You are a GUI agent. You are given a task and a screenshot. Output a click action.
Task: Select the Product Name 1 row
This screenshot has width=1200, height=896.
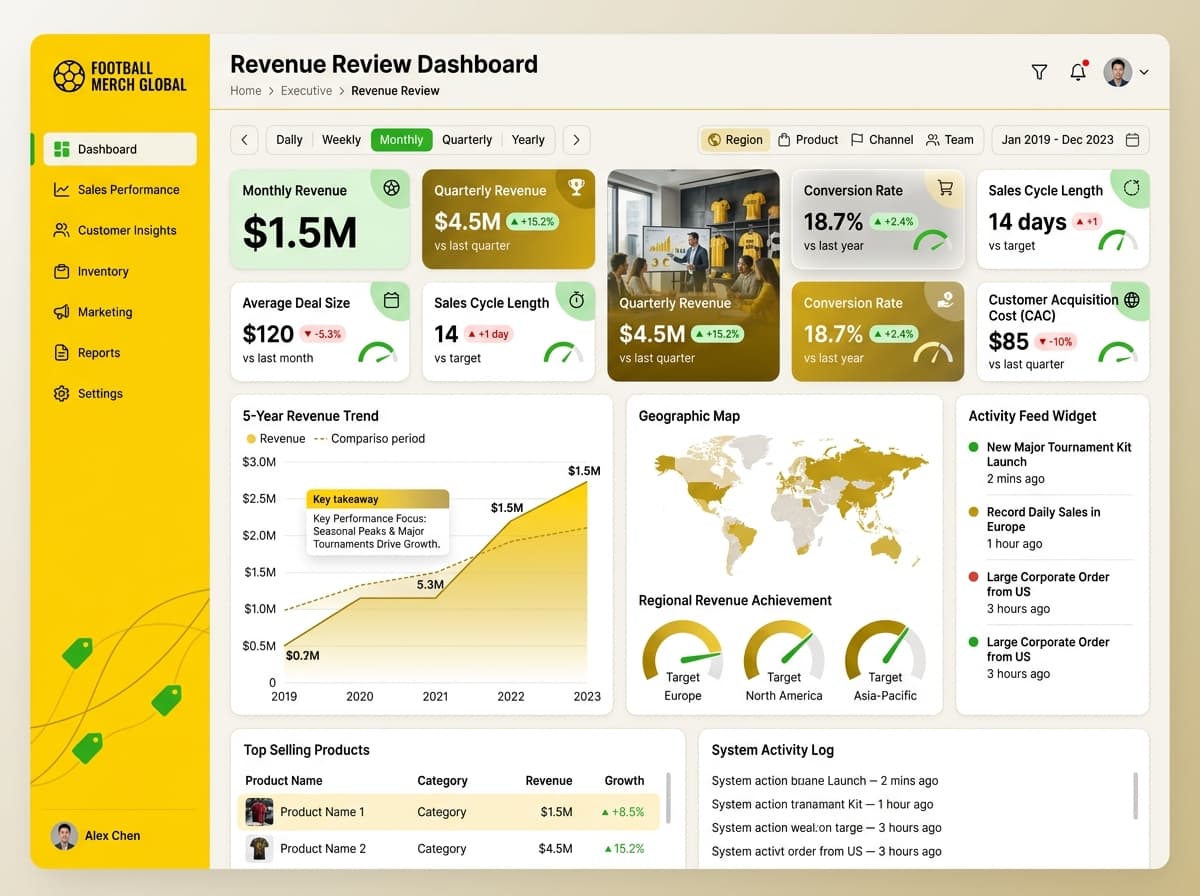[449, 812]
